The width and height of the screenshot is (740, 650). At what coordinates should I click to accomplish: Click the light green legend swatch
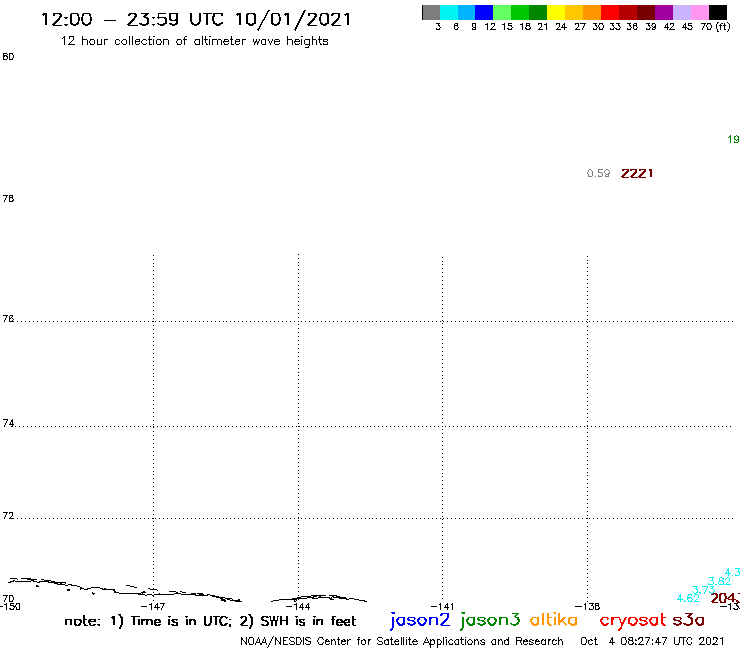502,12
